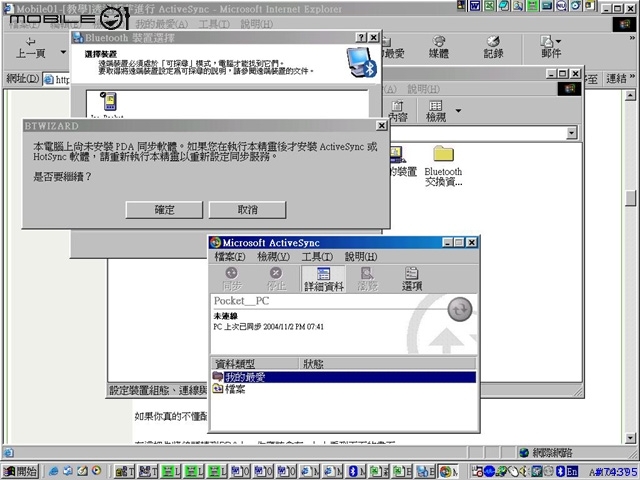The height and width of the screenshot is (480, 640).
Task: Click the Bluetooth taskbar button
Action: (x=356, y=471)
